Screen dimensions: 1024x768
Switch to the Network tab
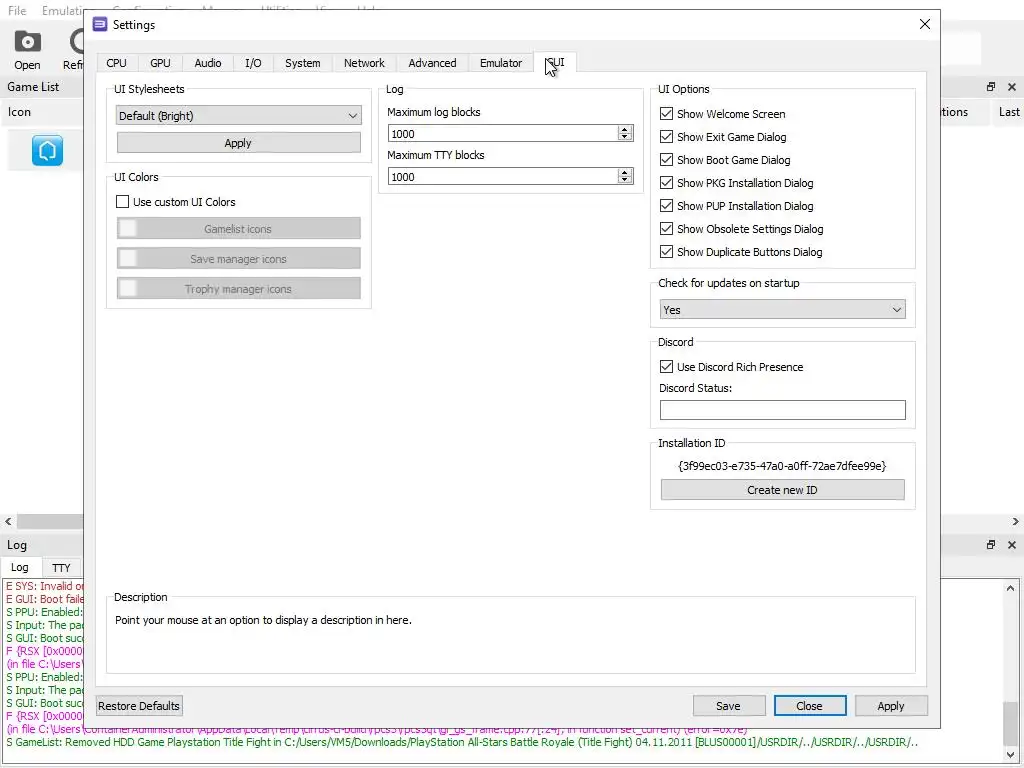coord(364,63)
